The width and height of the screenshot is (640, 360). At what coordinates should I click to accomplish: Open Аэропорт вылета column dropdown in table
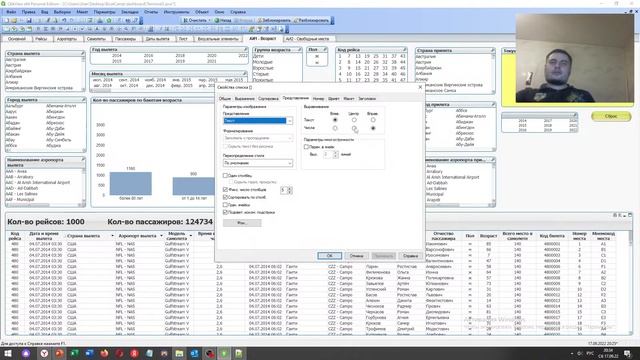click(x=161, y=236)
